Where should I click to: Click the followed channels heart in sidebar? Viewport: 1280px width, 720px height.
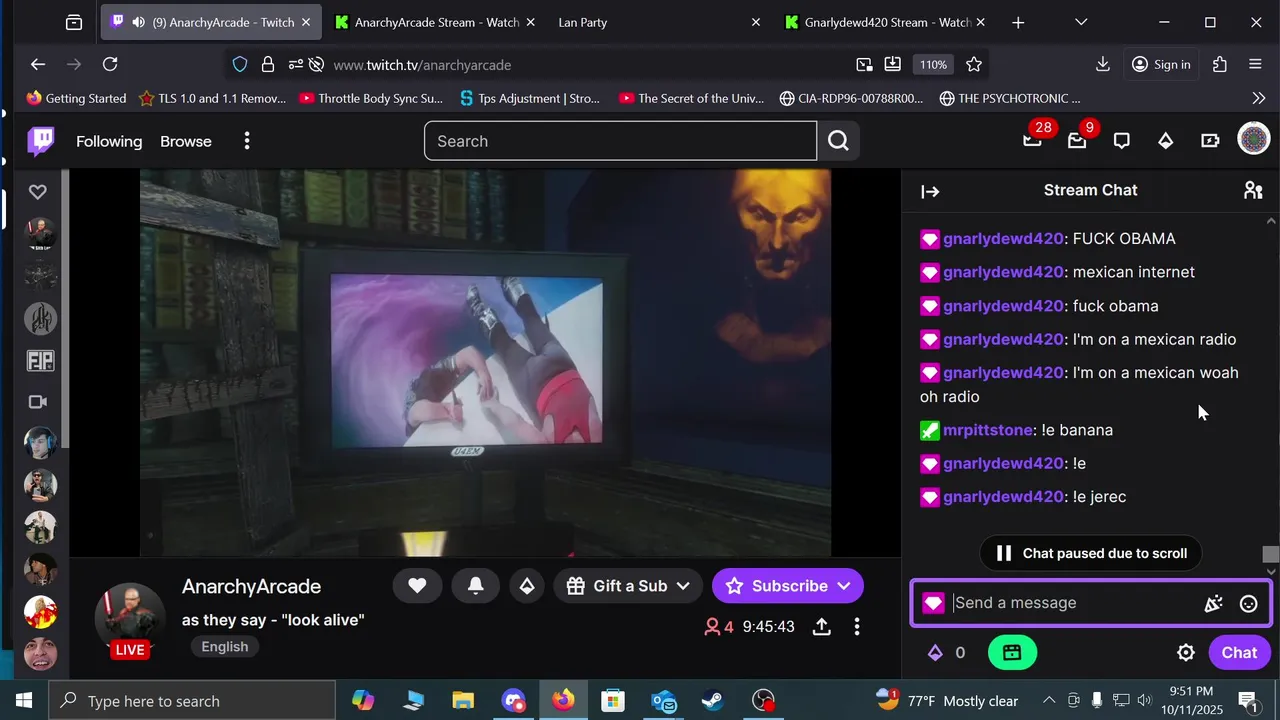pyautogui.click(x=38, y=191)
